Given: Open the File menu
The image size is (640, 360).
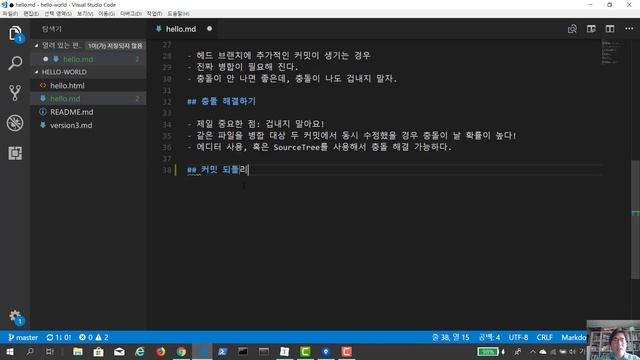Looking at the screenshot, I should [x=10, y=14].
